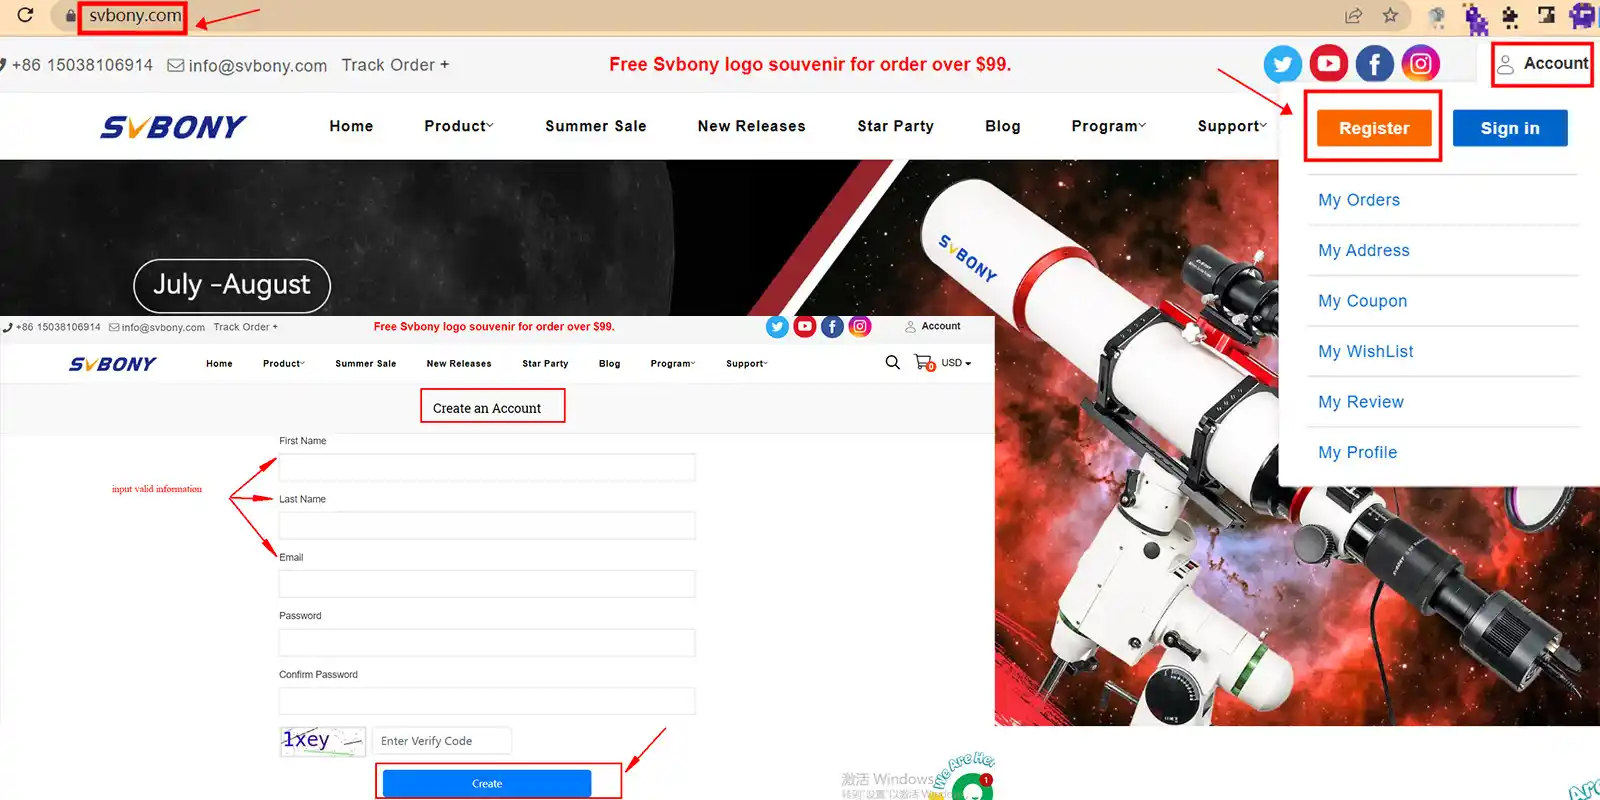Click the browser share icon
The image size is (1600, 800).
(x=1353, y=15)
